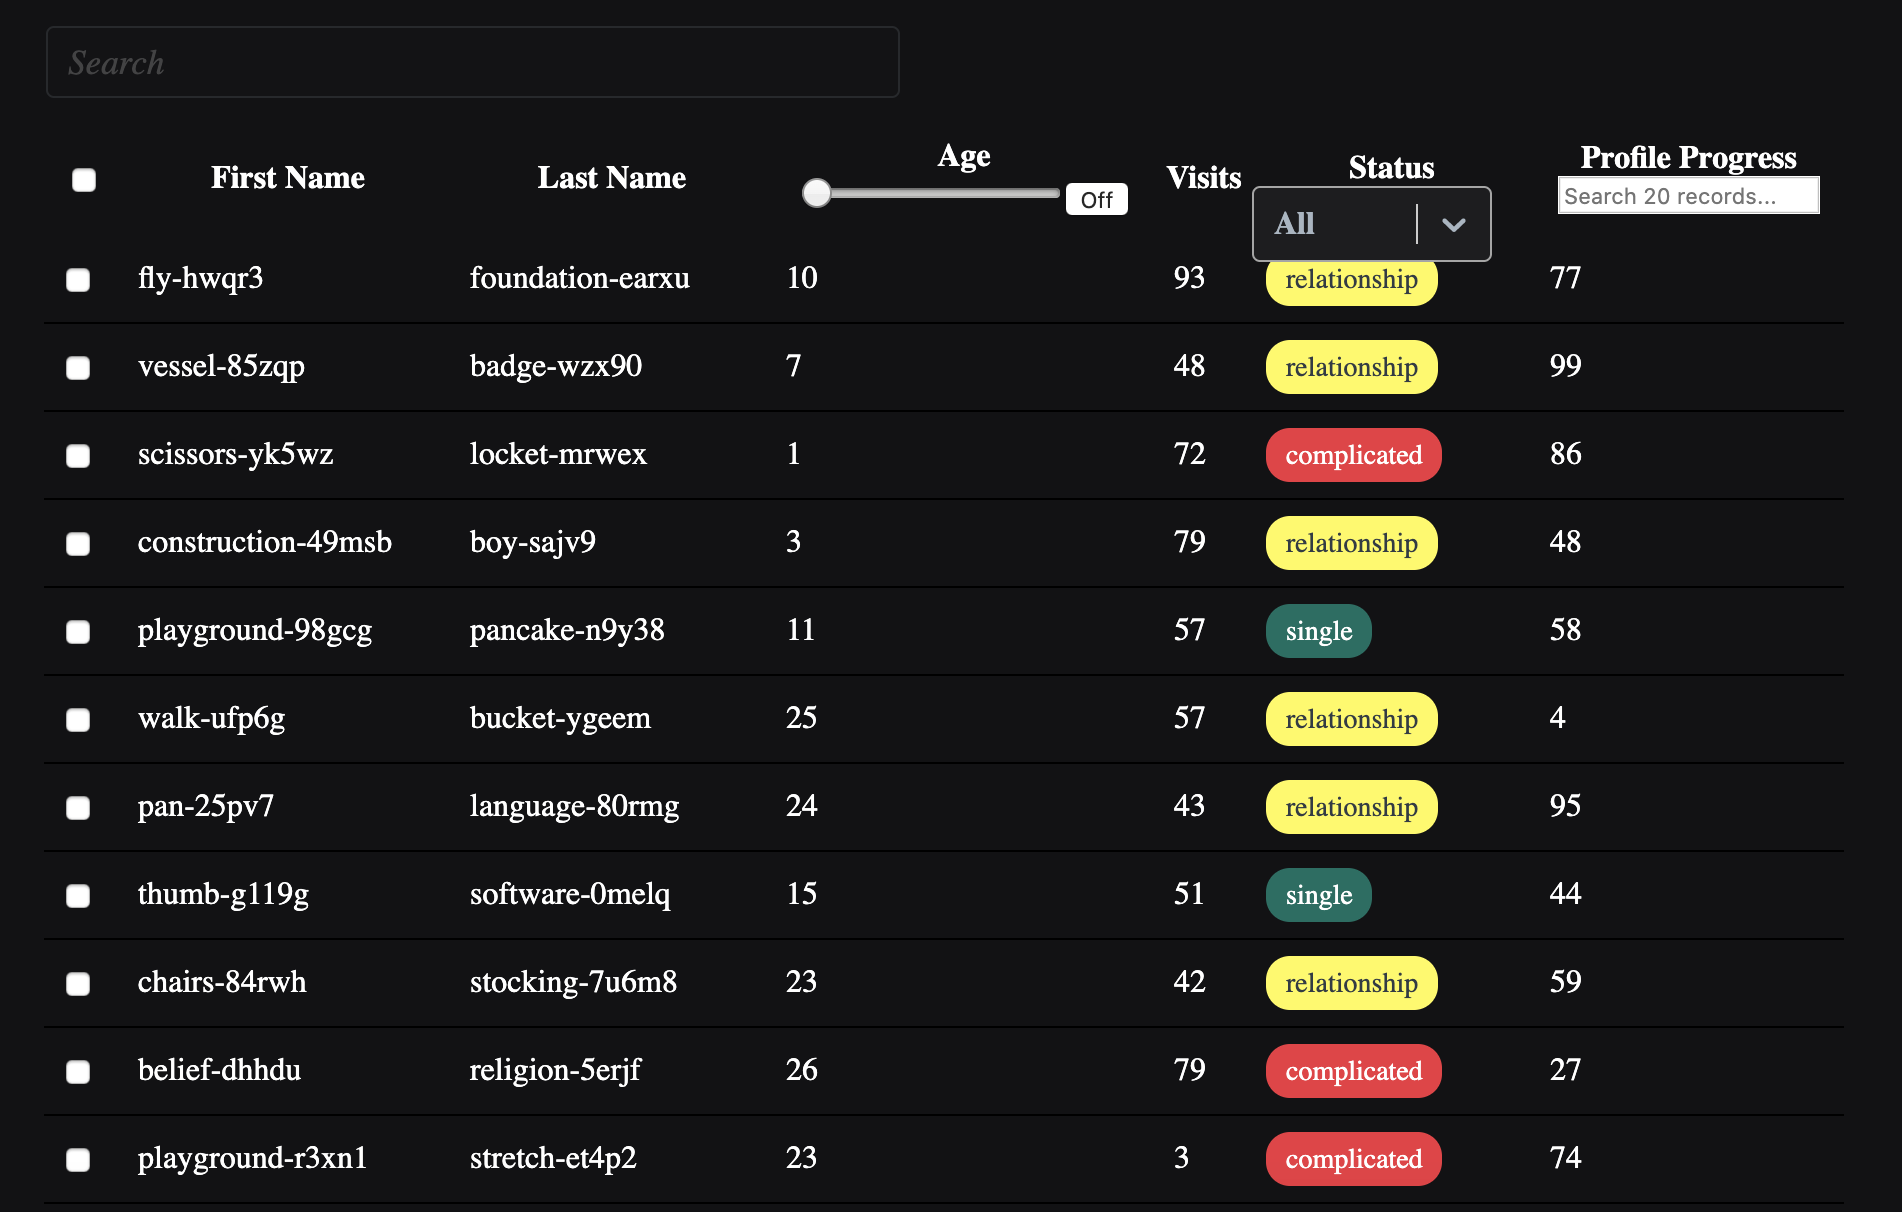Select the row checkbox for playground-98gcg
The height and width of the screenshot is (1212, 1902).
[78, 631]
